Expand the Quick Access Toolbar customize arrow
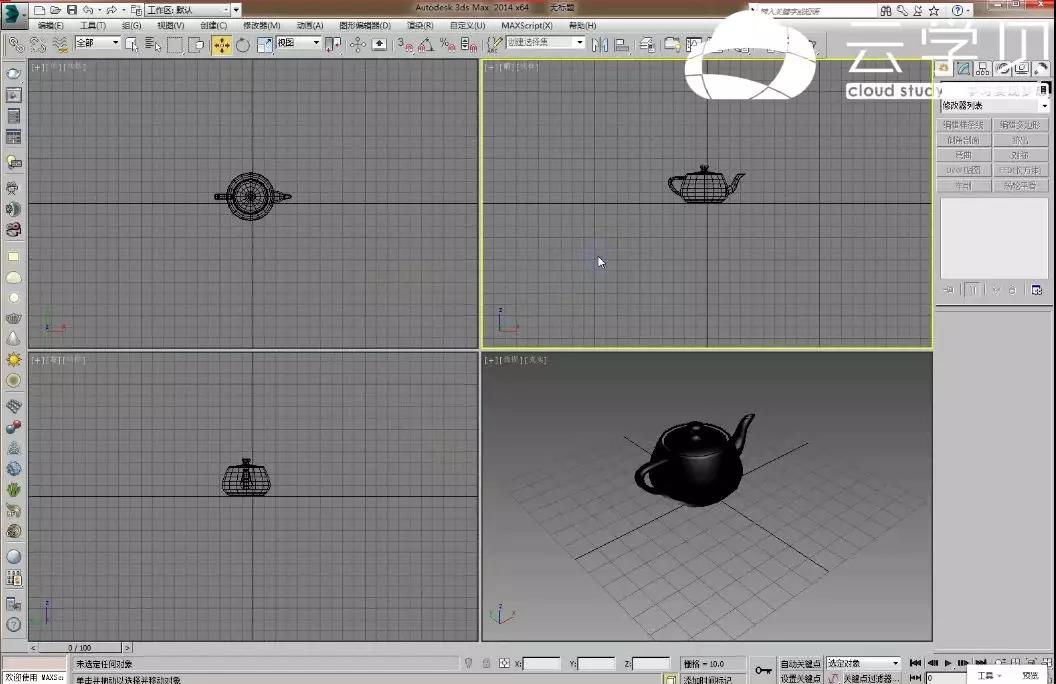 click(x=236, y=10)
